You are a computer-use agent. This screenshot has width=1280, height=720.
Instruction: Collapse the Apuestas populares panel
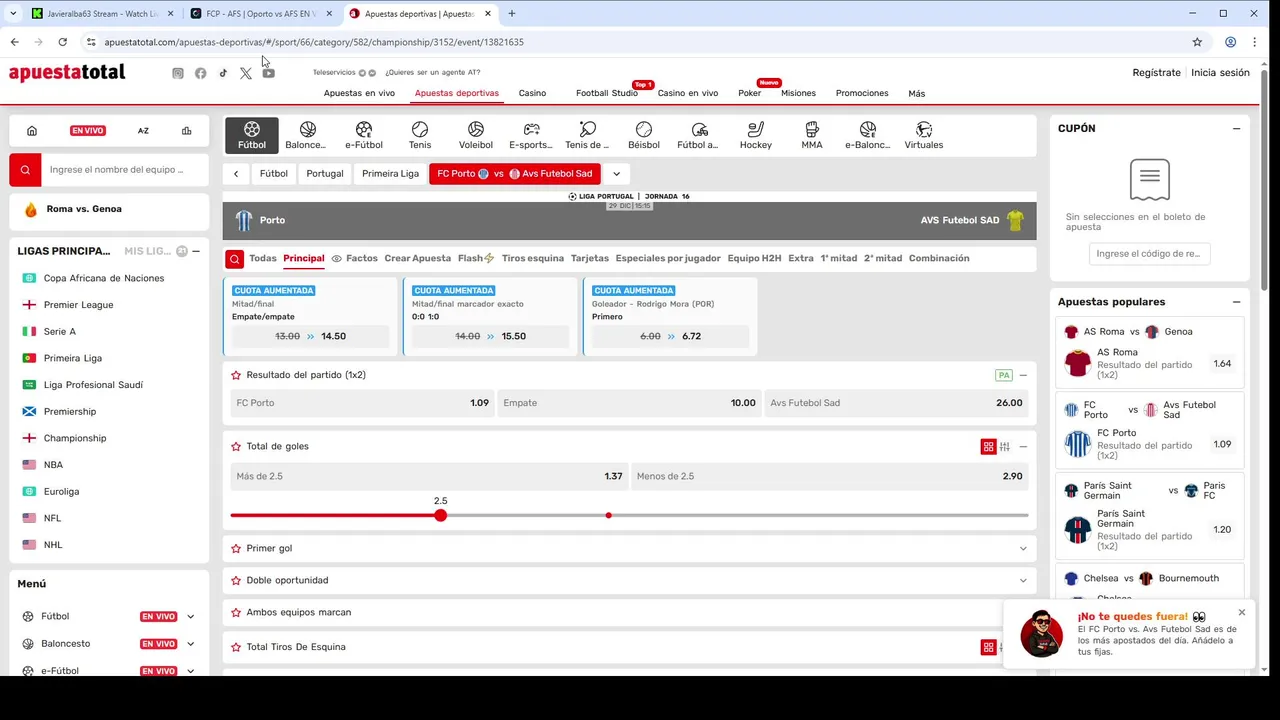point(1236,302)
